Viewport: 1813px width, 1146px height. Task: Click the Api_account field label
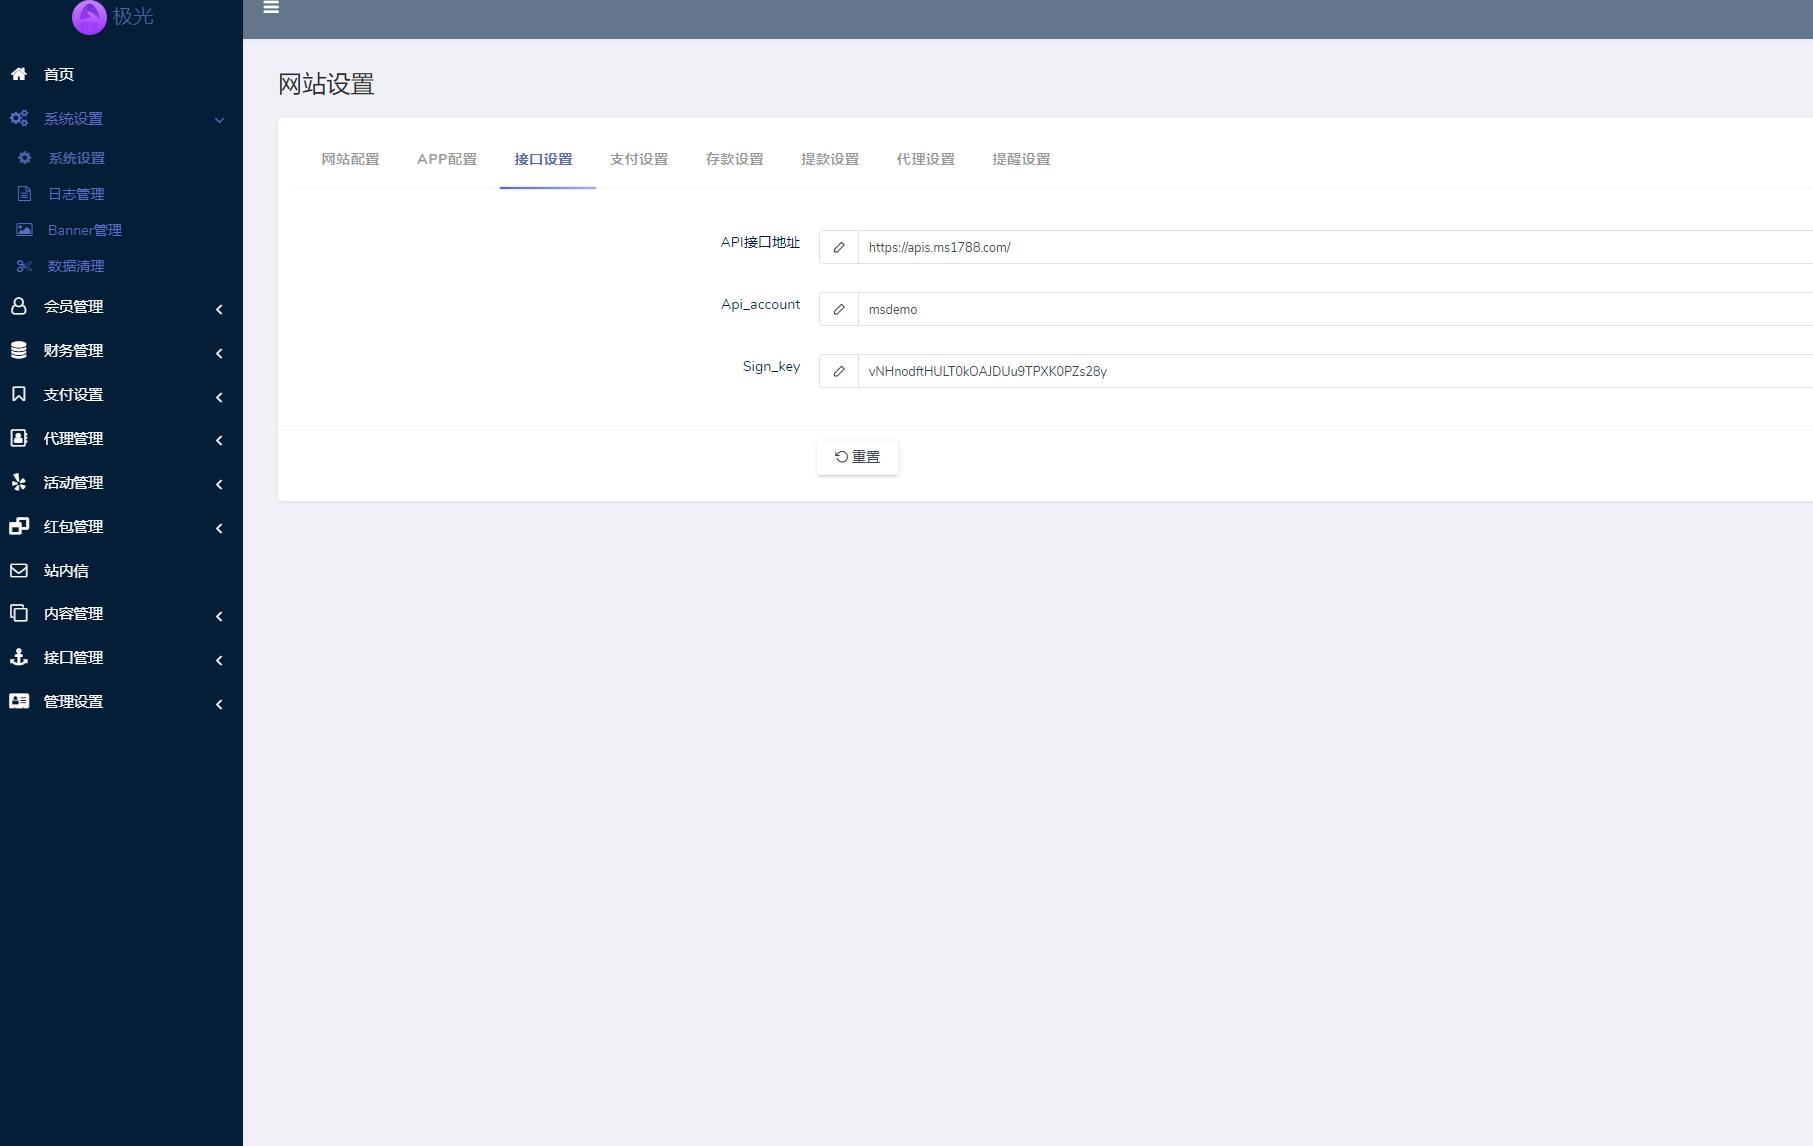[x=760, y=304]
